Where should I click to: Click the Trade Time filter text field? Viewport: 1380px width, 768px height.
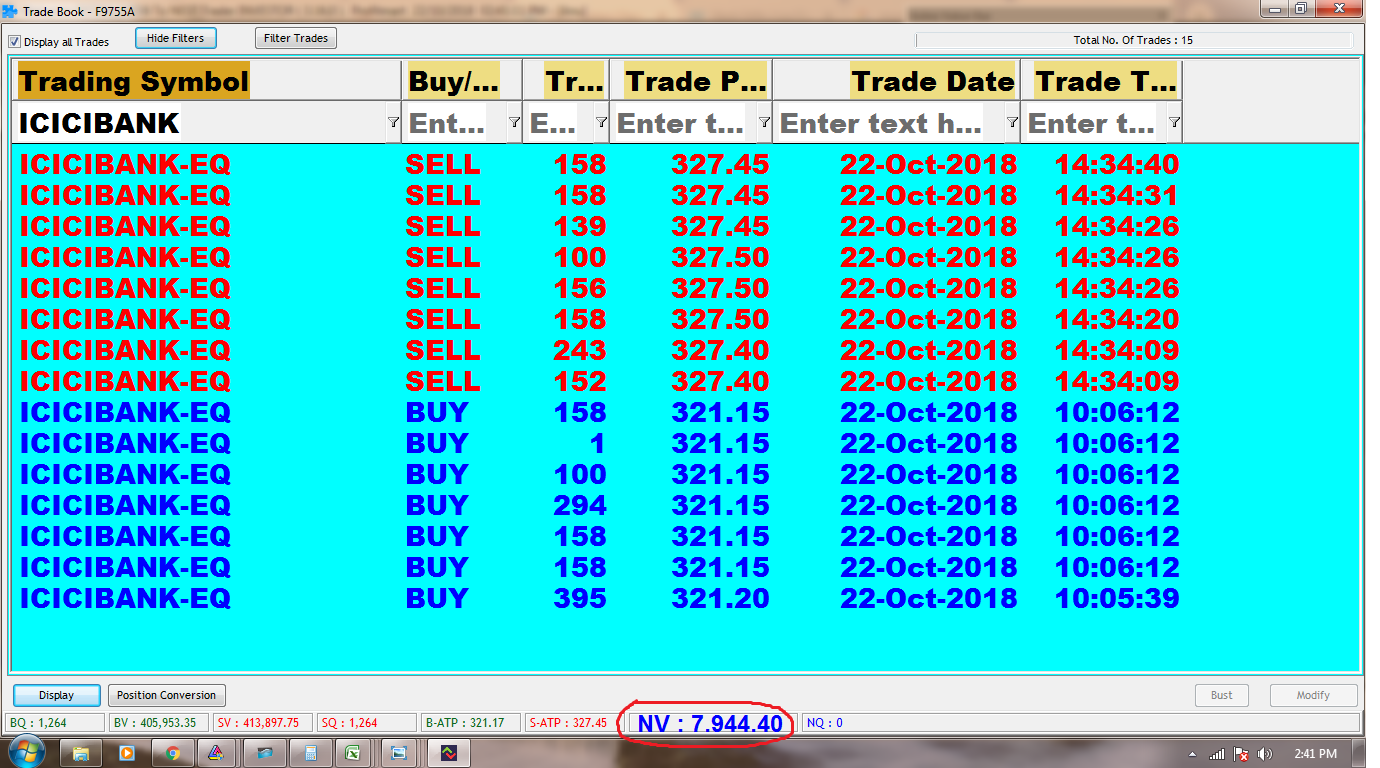[1094, 123]
